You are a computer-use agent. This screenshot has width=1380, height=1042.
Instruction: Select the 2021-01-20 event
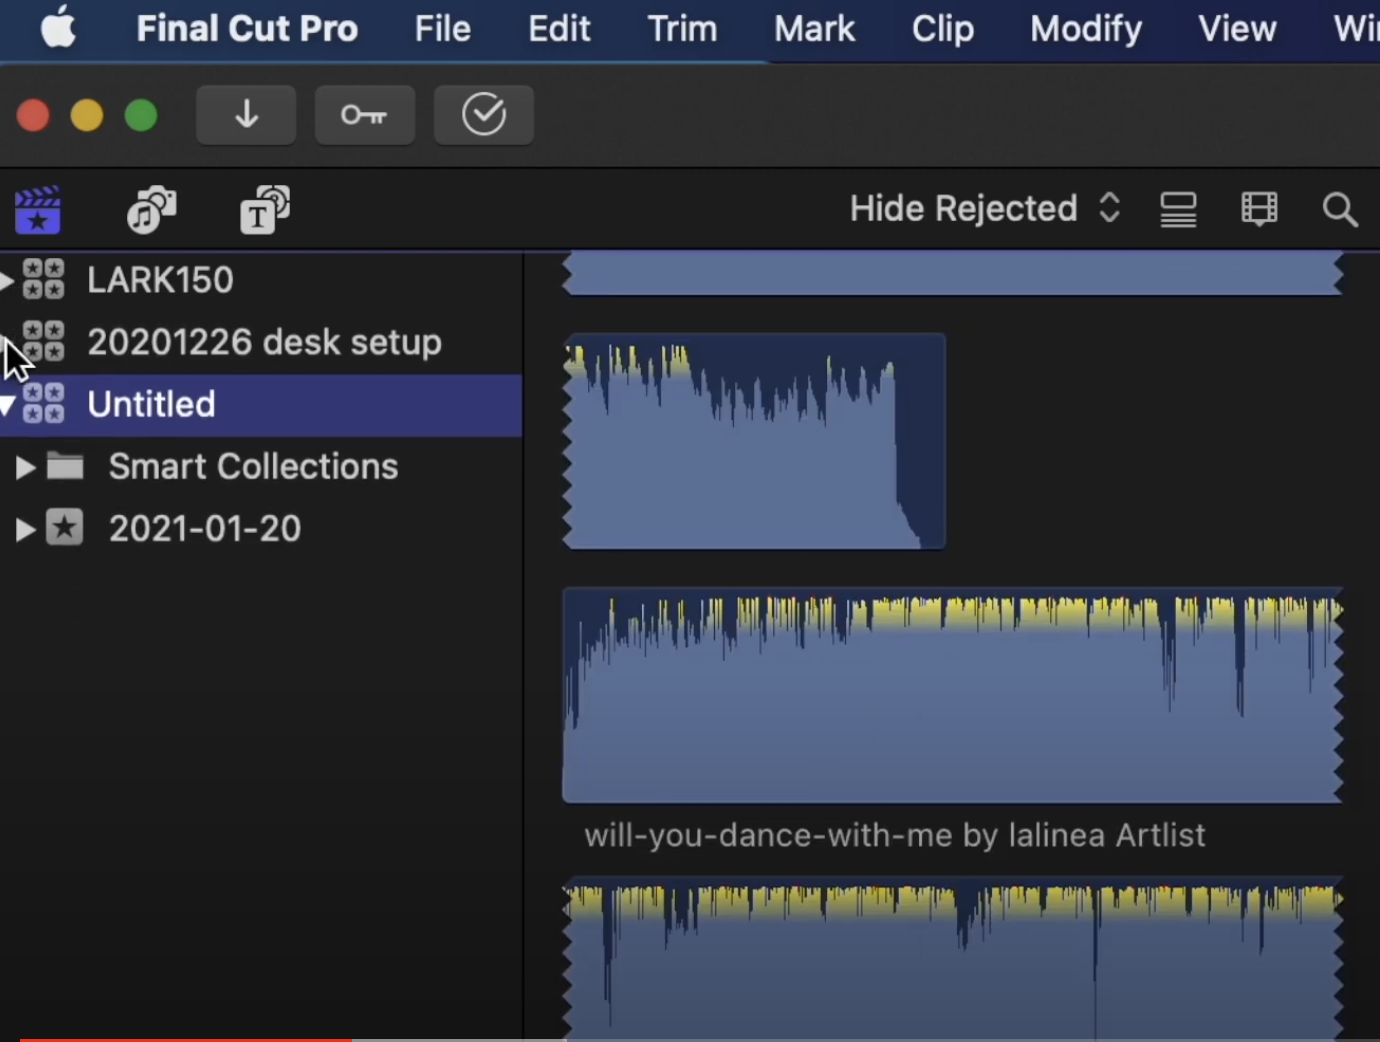204,529
